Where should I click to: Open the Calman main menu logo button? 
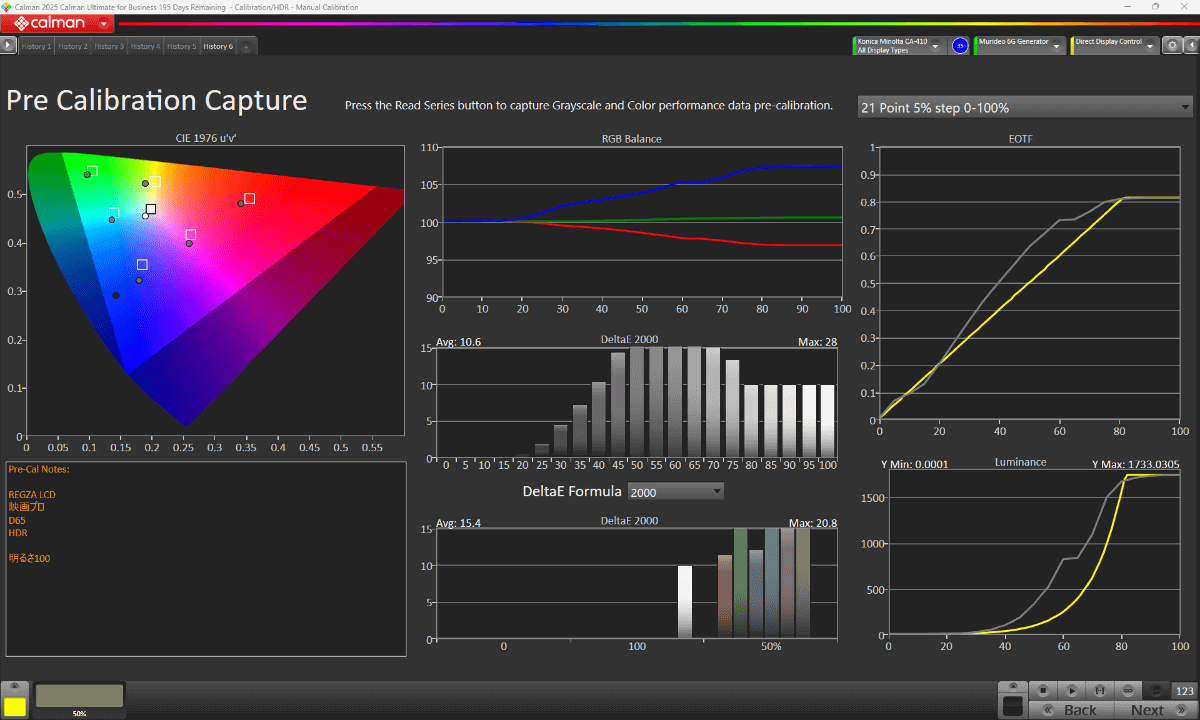click(56, 22)
